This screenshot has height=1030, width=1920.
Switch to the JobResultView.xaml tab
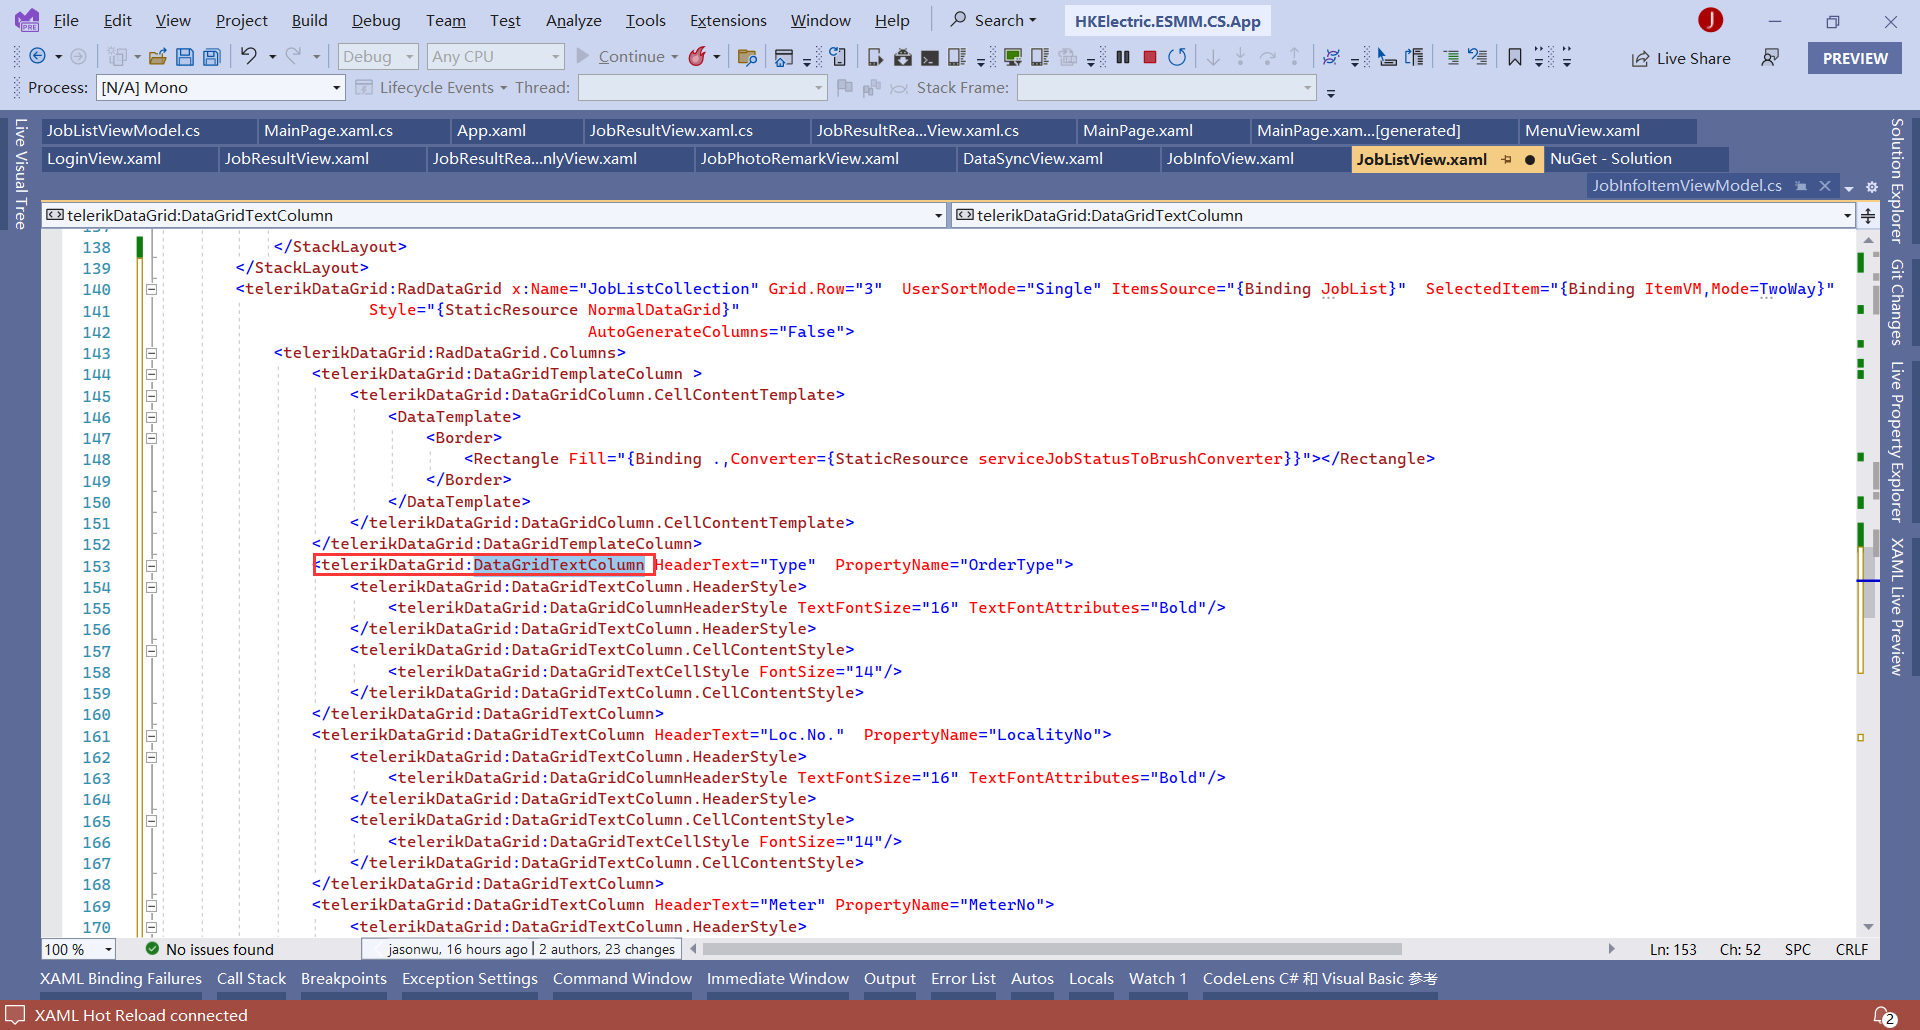point(296,159)
